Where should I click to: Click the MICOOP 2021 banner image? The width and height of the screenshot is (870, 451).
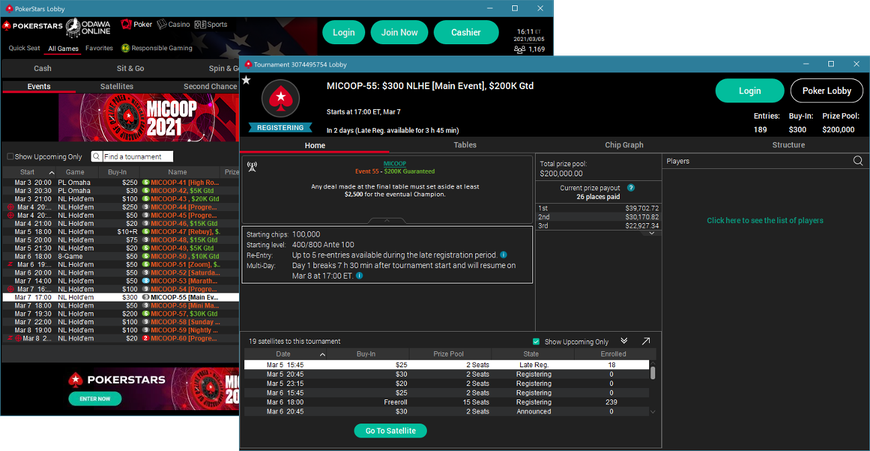pyautogui.click(x=149, y=117)
